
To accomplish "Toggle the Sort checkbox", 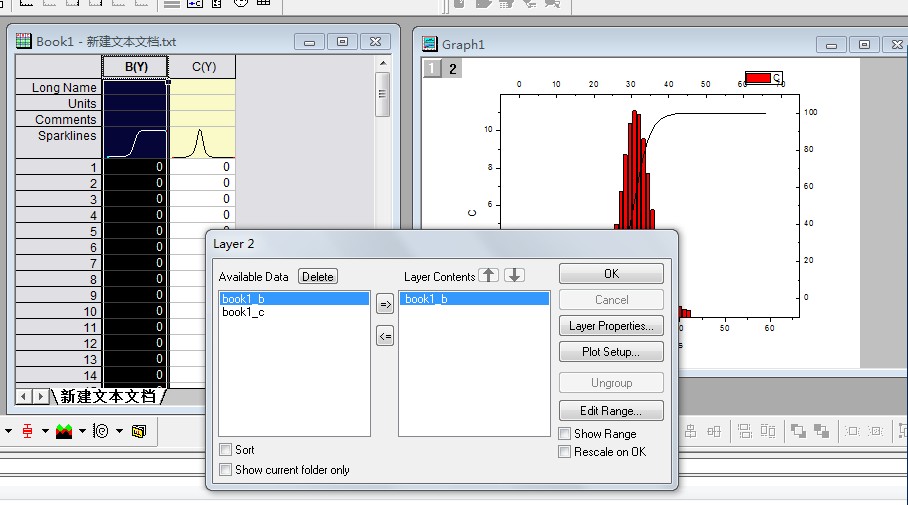I will [226, 449].
